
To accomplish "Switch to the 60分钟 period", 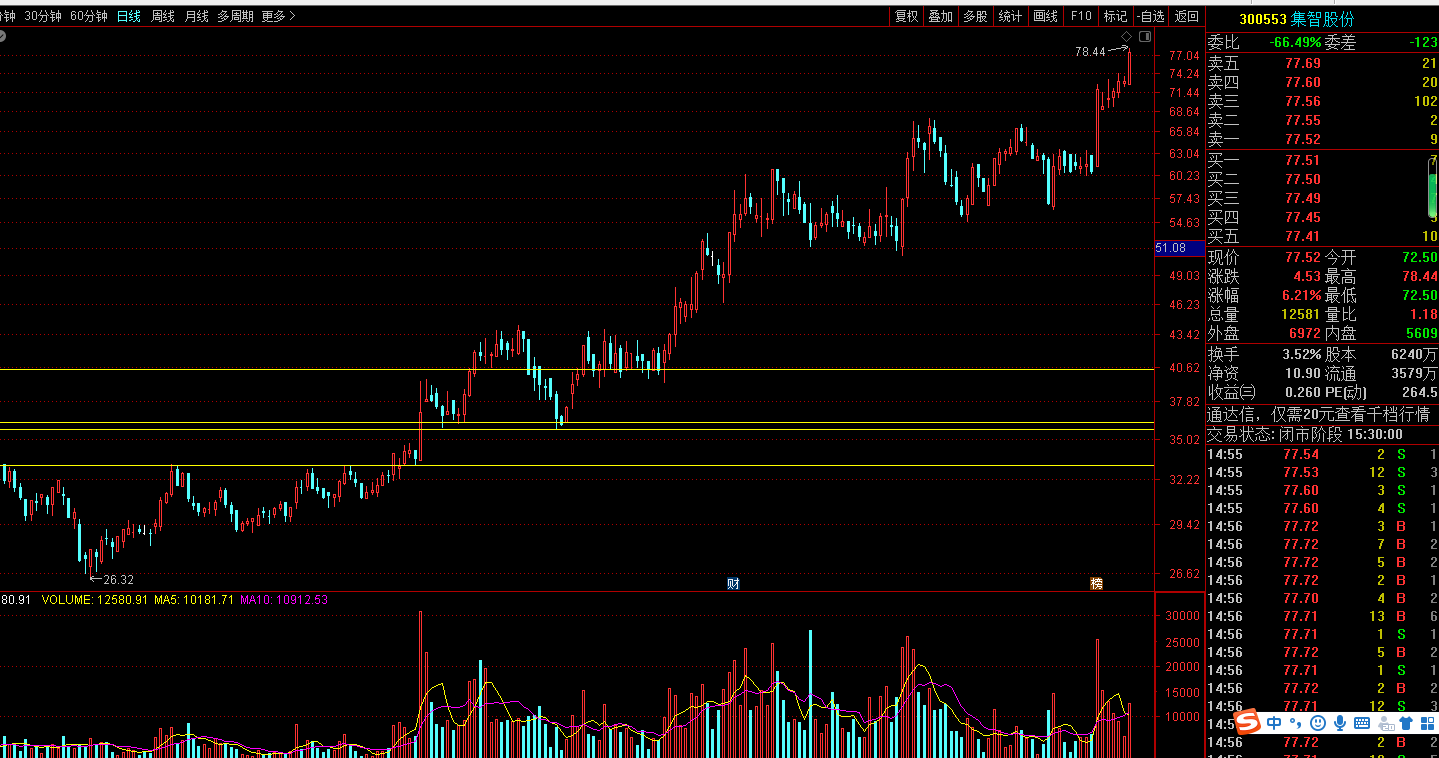I will (x=88, y=16).
